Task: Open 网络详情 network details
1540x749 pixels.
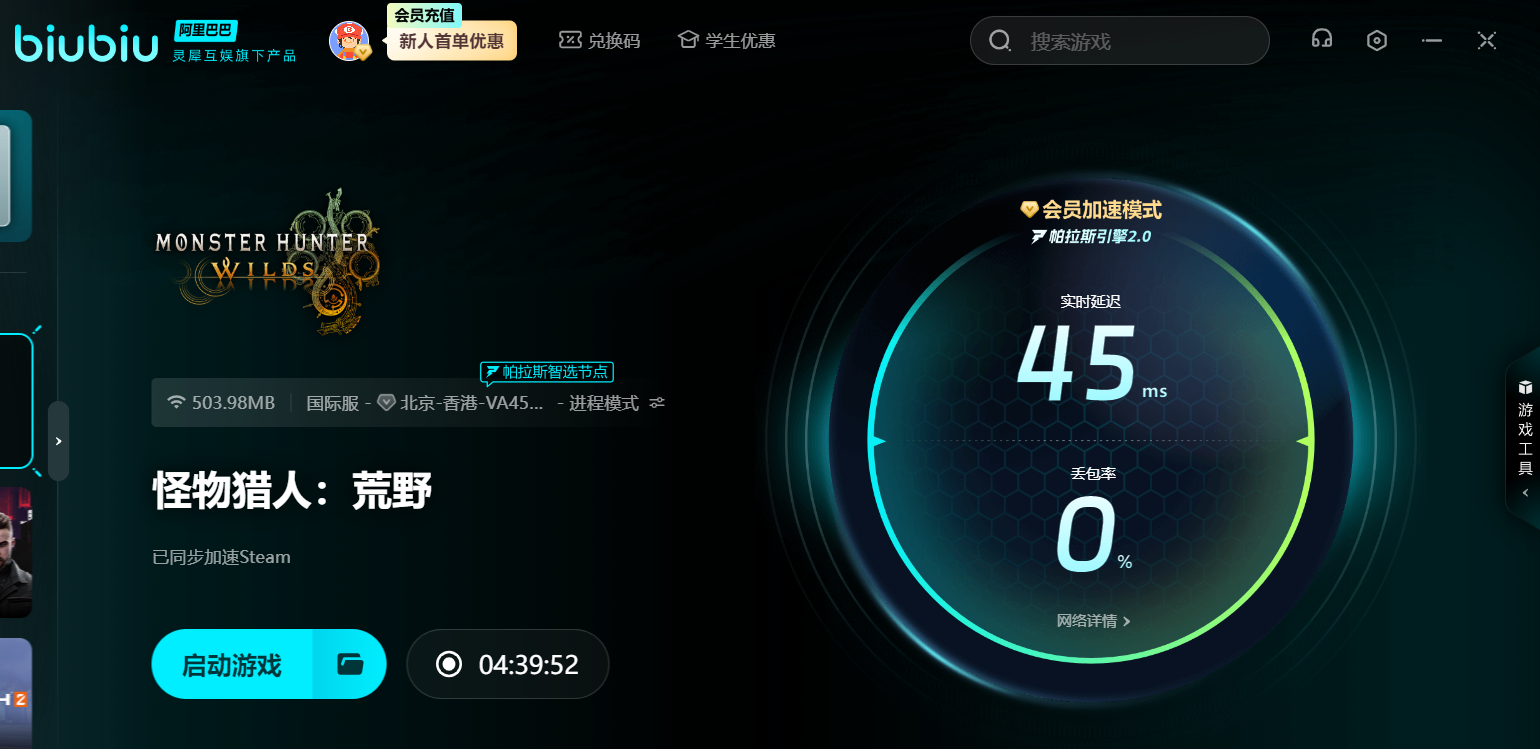Action: coord(1093,621)
